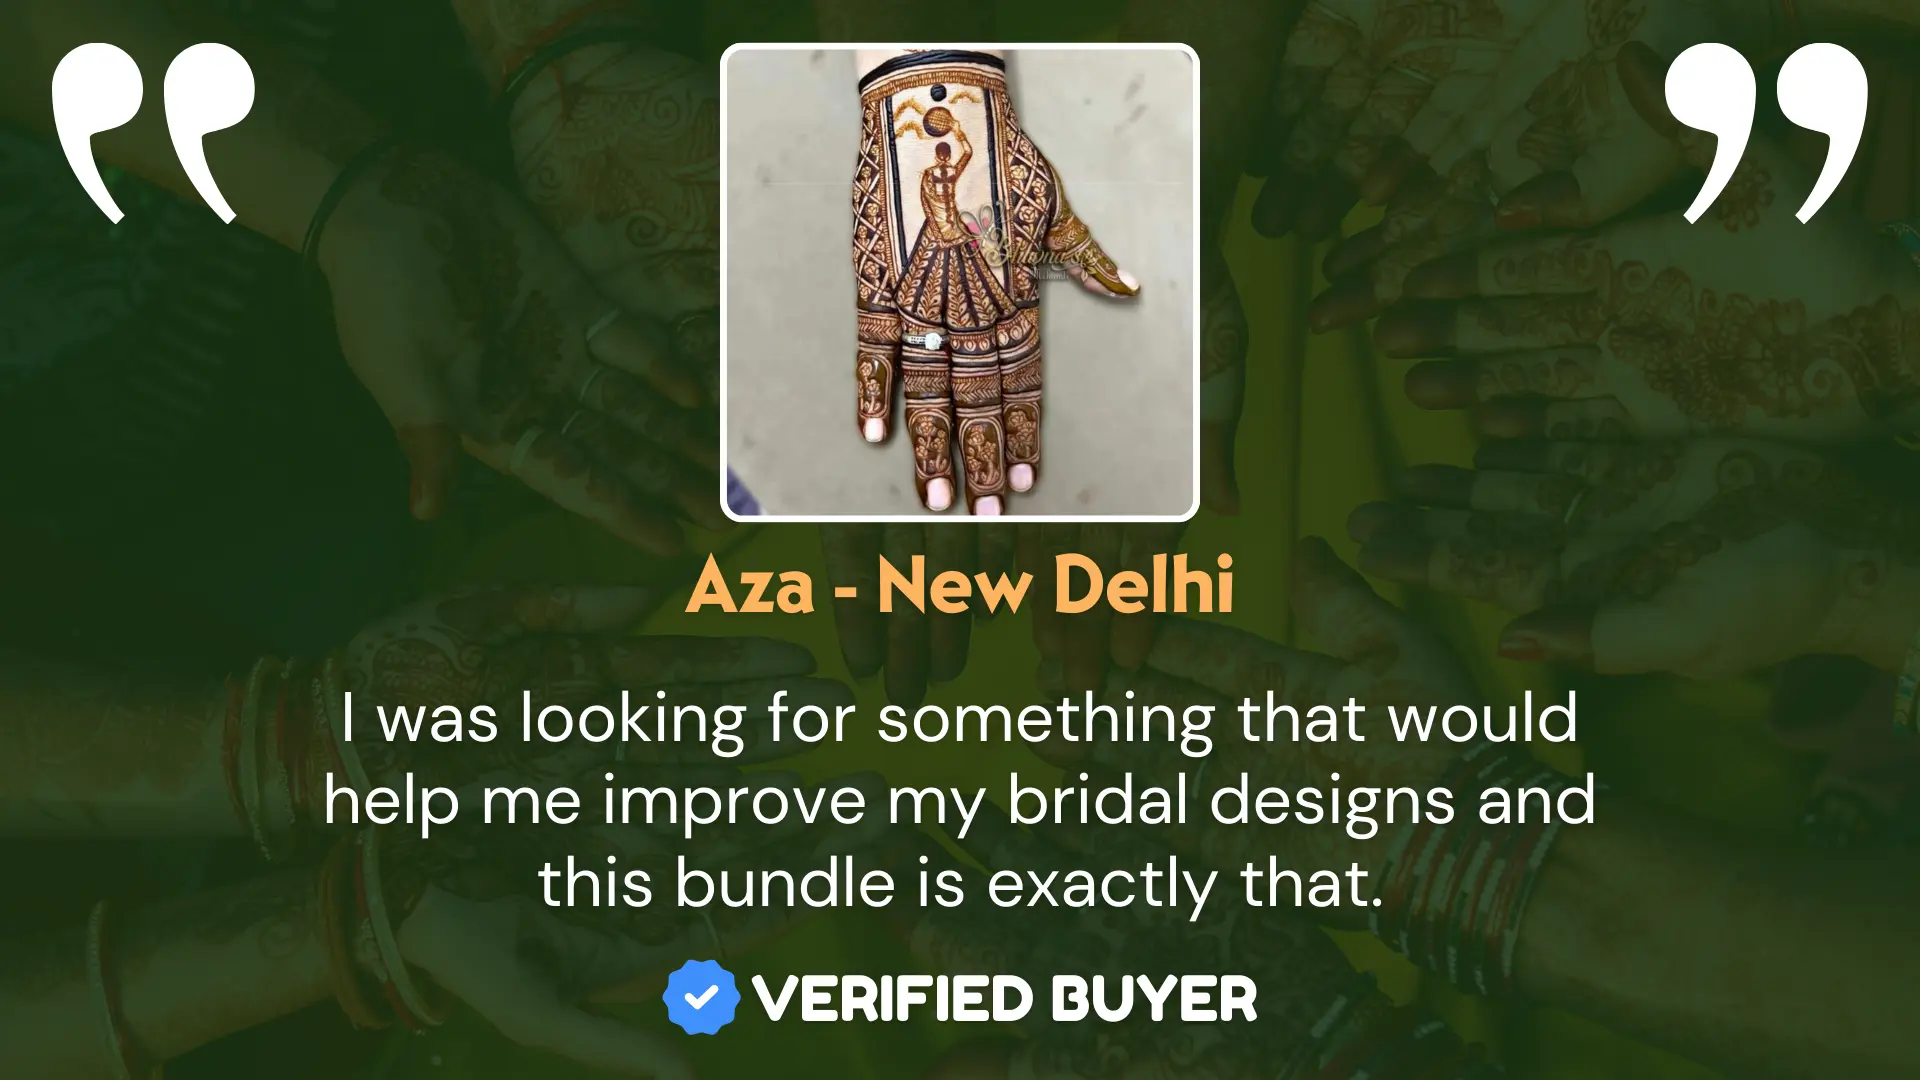This screenshot has height=1080, width=1920.
Task: Click the Aza - New Delhi heading
Action: 959,585
